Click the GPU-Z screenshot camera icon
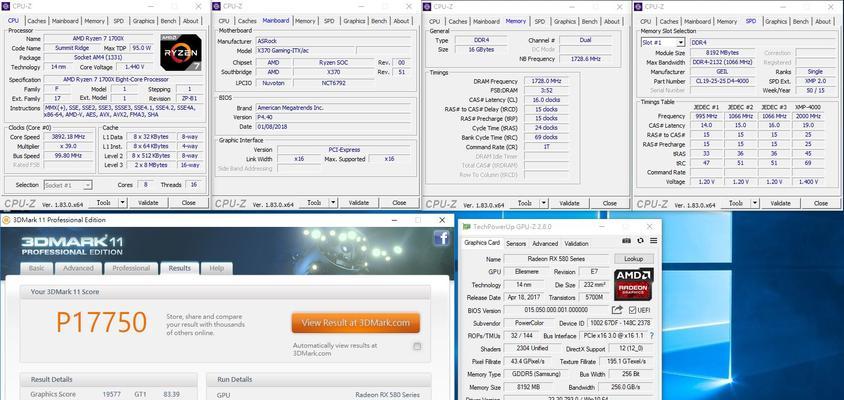This screenshot has width=844, height=400. pos(626,241)
